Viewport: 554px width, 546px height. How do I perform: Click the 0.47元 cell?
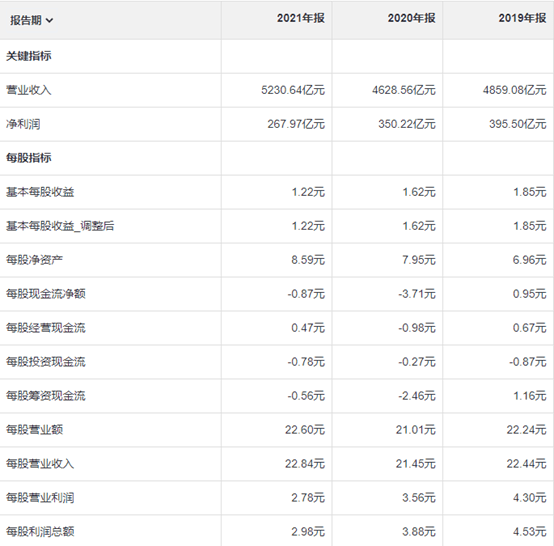[308, 328]
